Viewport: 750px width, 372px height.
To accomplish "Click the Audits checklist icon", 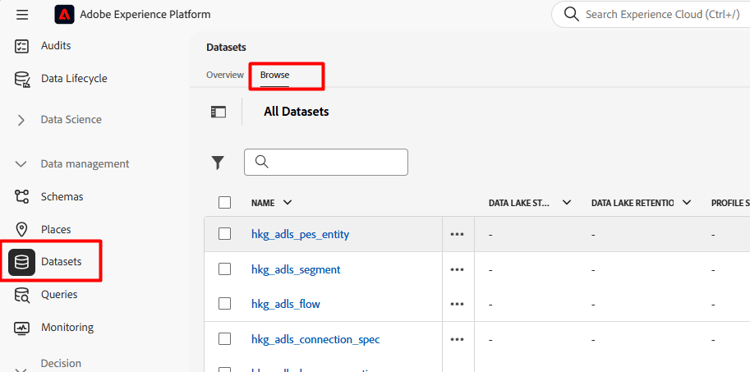I will tap(22, 46).
